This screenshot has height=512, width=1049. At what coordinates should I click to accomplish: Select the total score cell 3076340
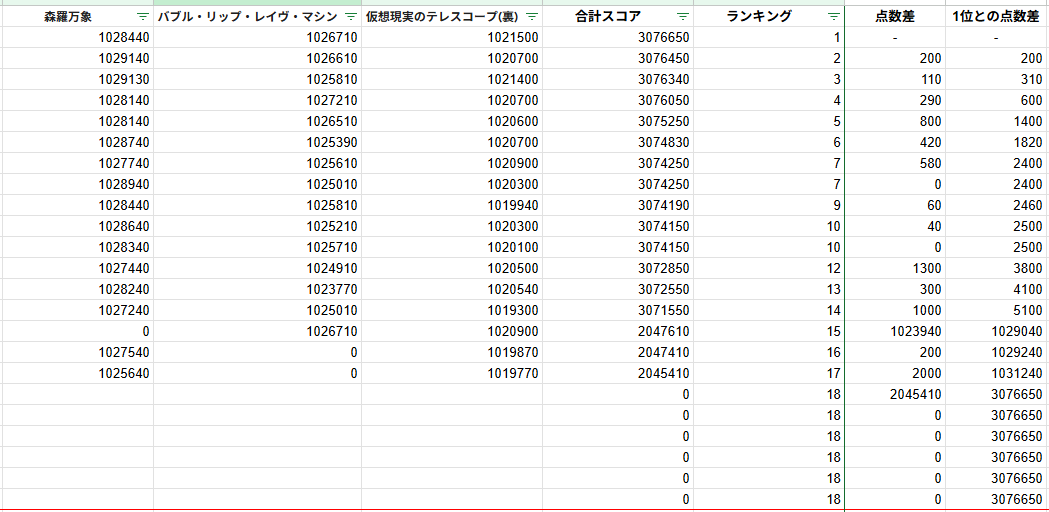click(617, 80)
